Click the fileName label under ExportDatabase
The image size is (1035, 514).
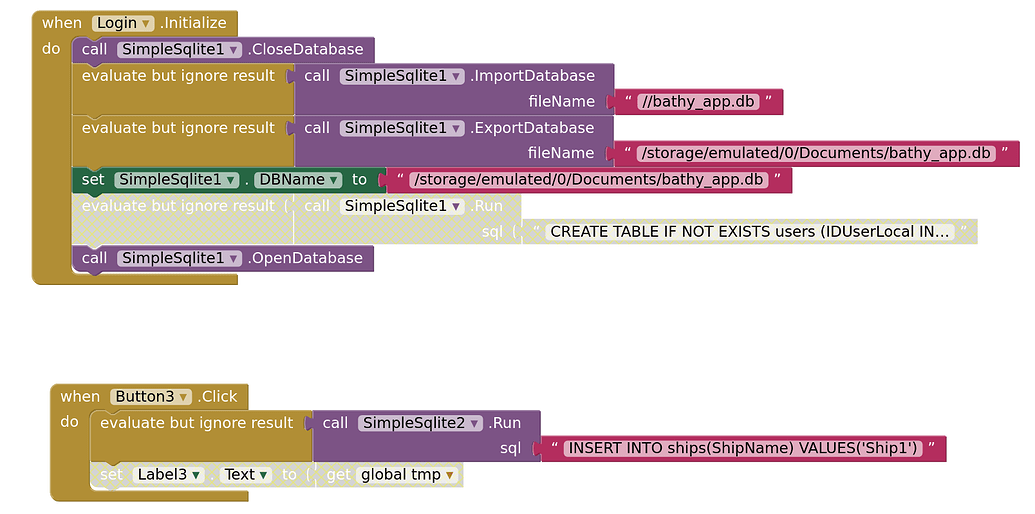click(x=561, y=153)
